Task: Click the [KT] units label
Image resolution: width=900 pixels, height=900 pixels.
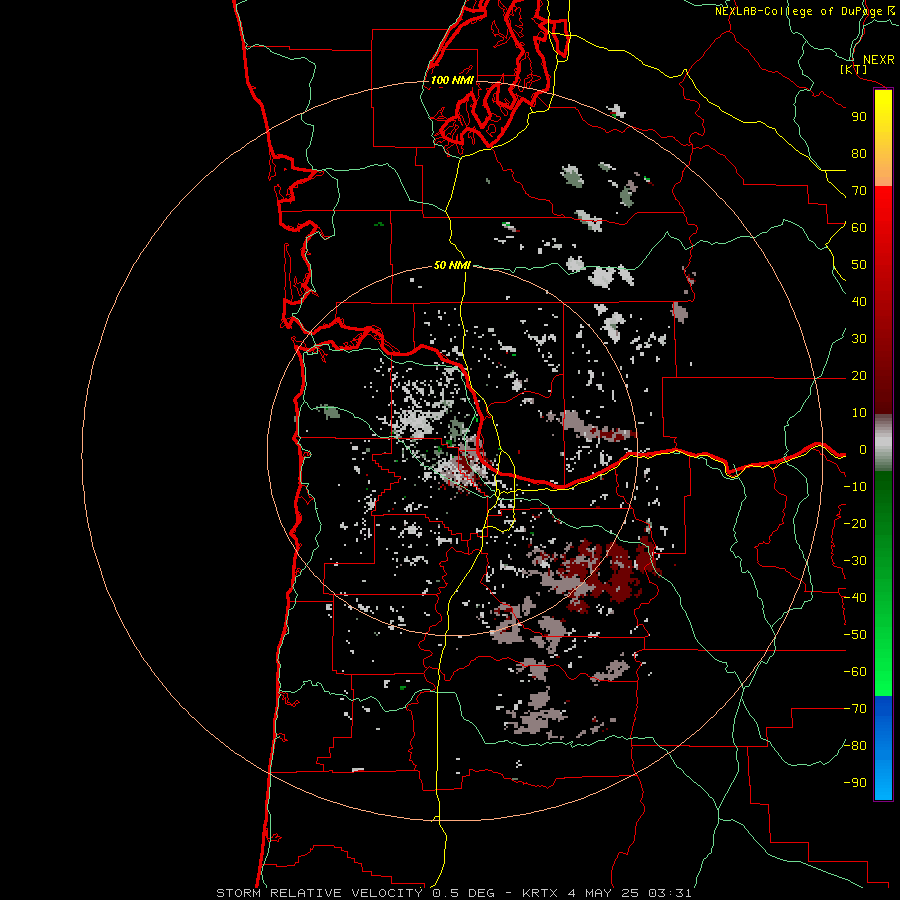Action: click(x=853, y=69)
